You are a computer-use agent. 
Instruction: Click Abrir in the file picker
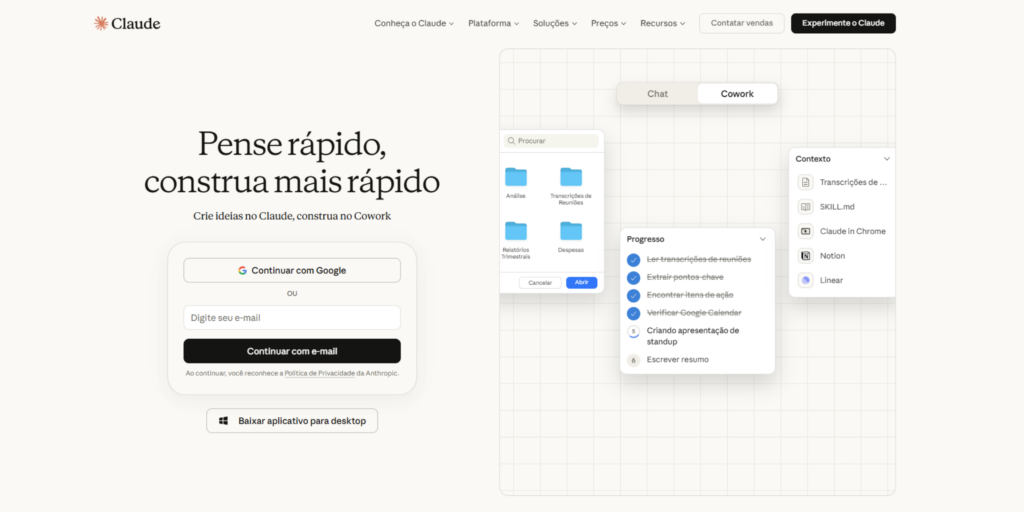point(581,283)
